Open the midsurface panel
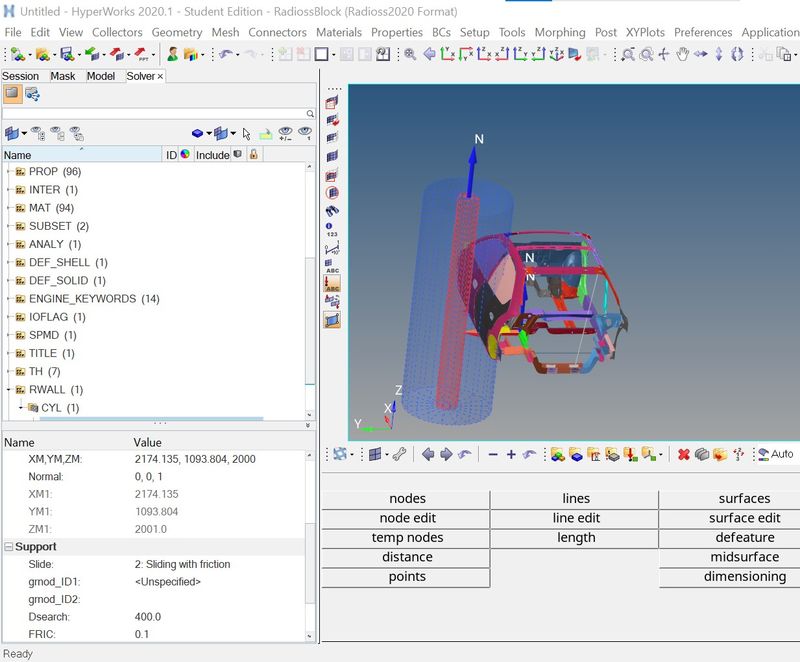800x662 pixels. (744, 557)
